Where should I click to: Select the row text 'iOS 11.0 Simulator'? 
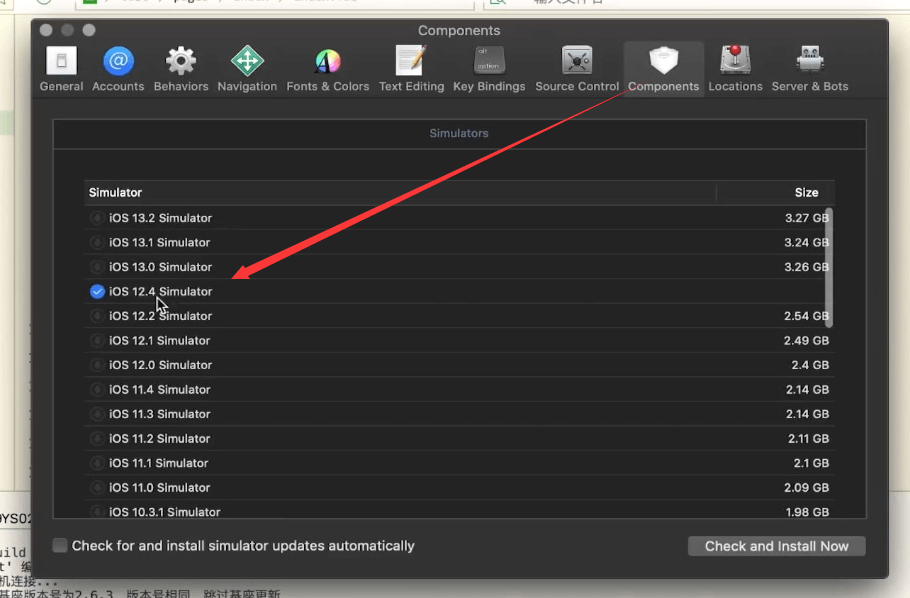tap(160, 488)
